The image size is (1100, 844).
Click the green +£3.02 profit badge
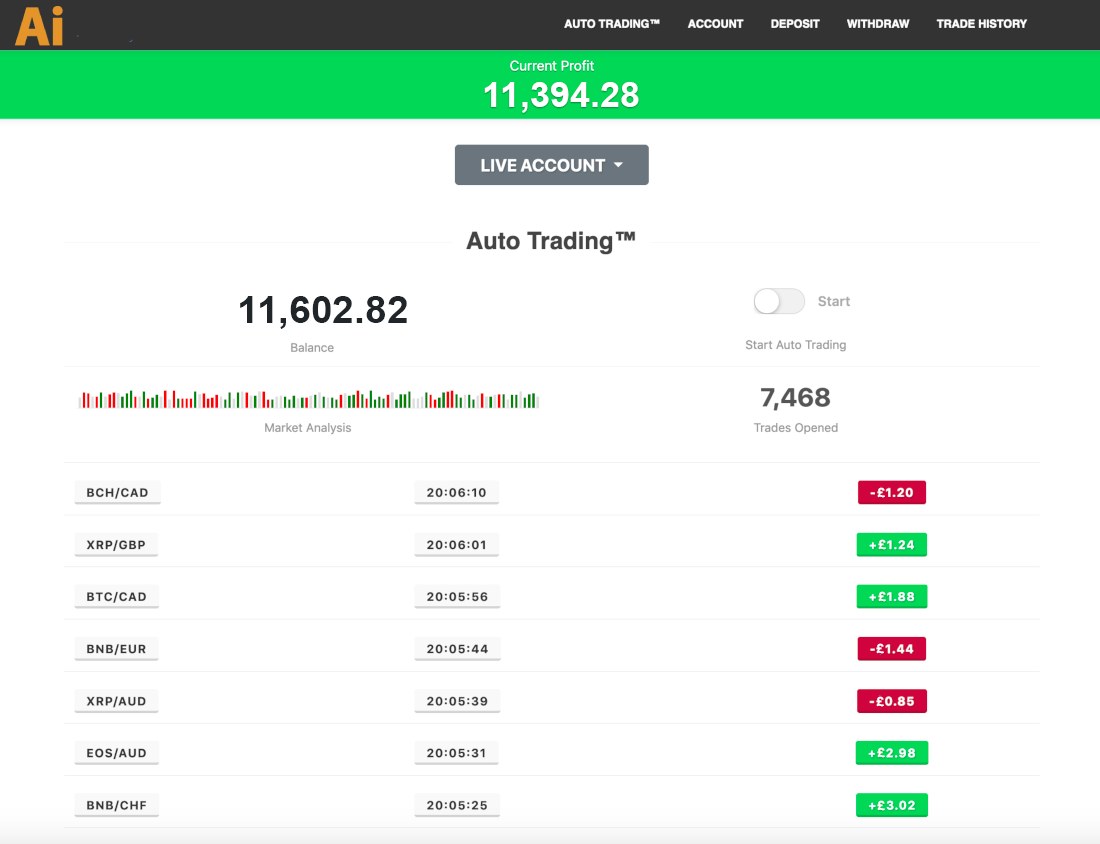(891, 805)
